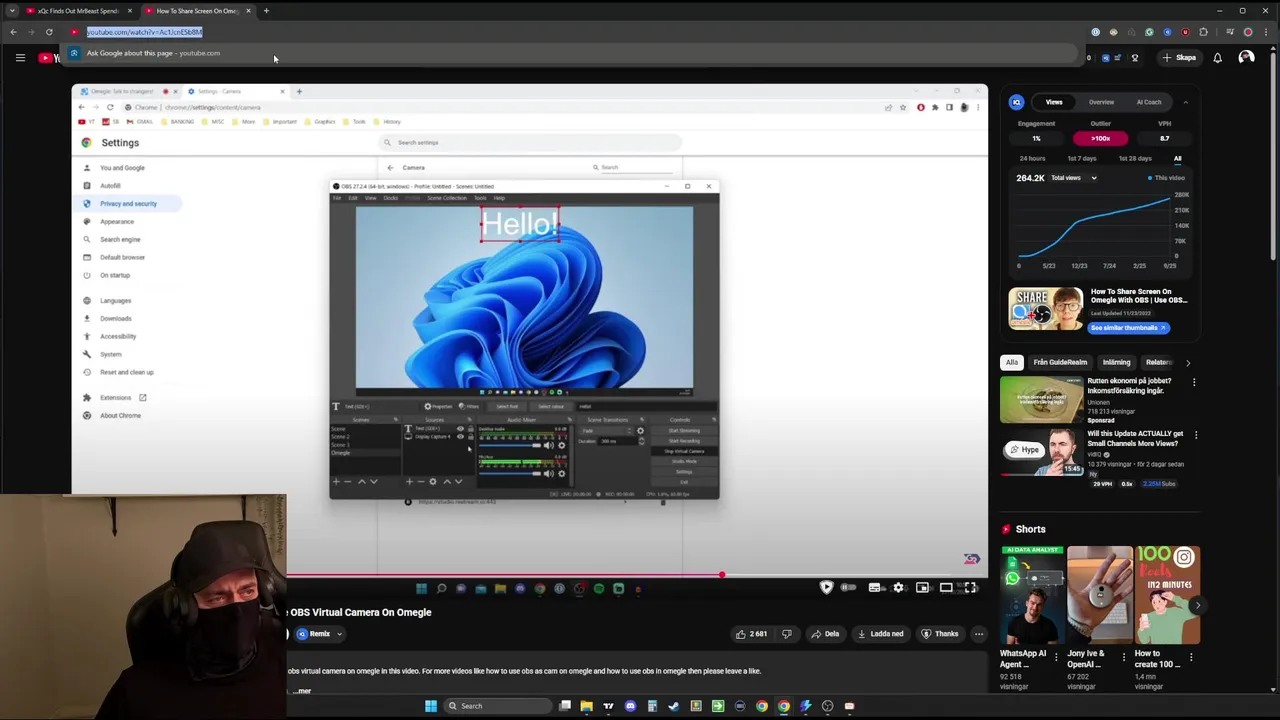Select the 1st 28 days time range
The height and width of the screenshot is (720, 1280).
pyautogui.click(x=1135, y=159)
